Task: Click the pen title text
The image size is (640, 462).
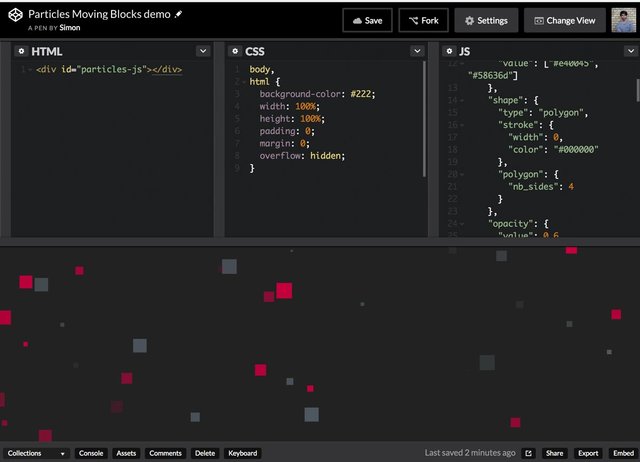Action: [x=99, y=14]
